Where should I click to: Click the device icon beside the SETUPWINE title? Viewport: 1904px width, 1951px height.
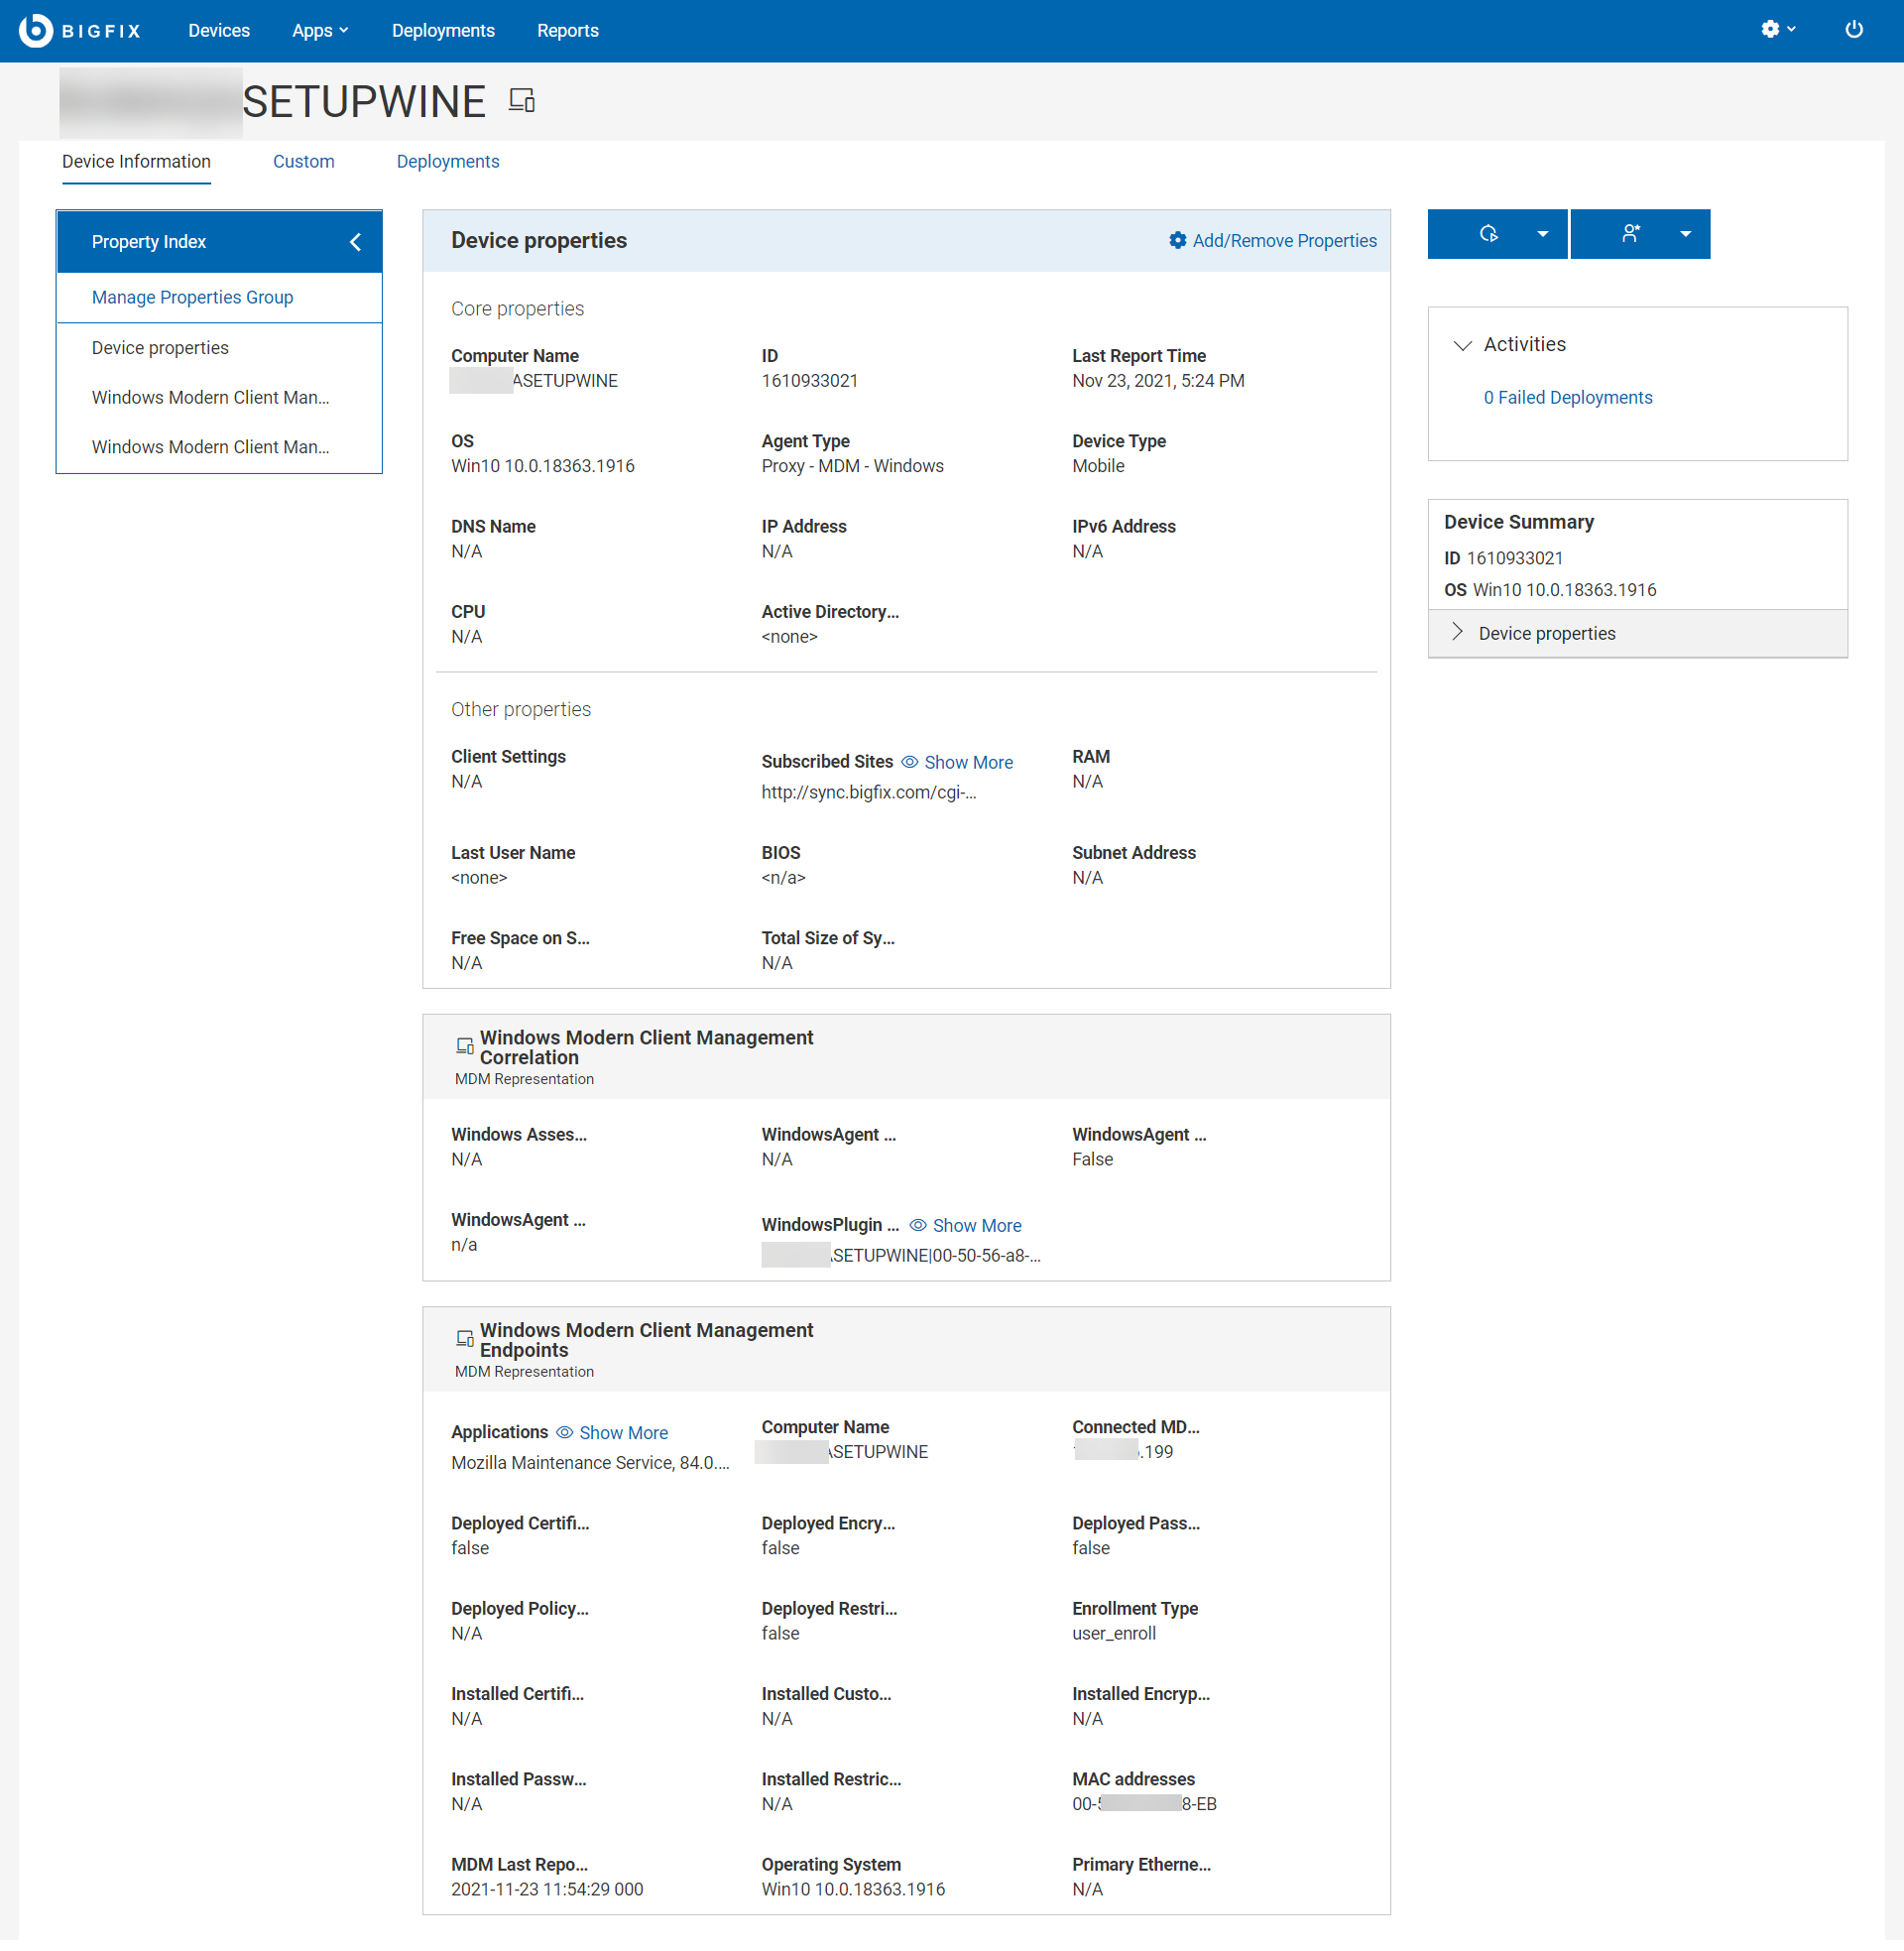click(521, 100)
